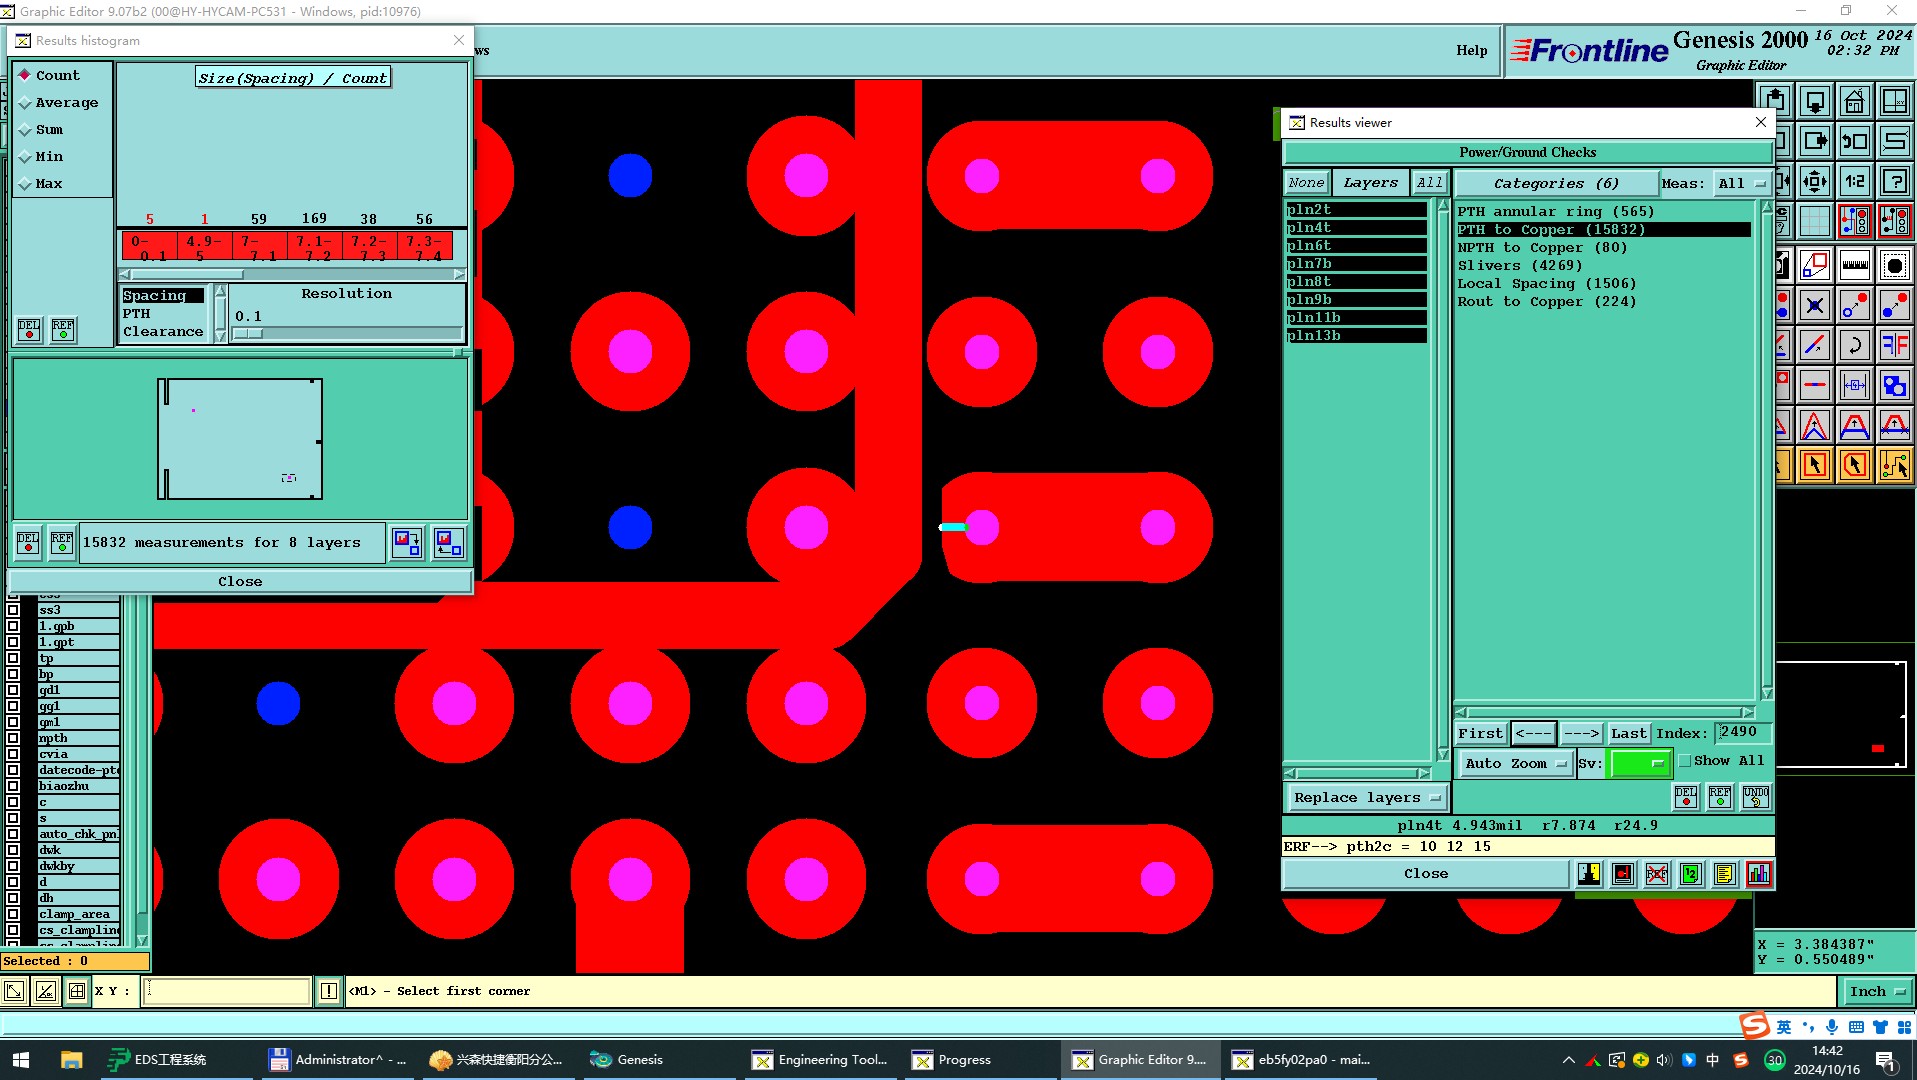Click the black filled circle tool icon

(1894, 265)
